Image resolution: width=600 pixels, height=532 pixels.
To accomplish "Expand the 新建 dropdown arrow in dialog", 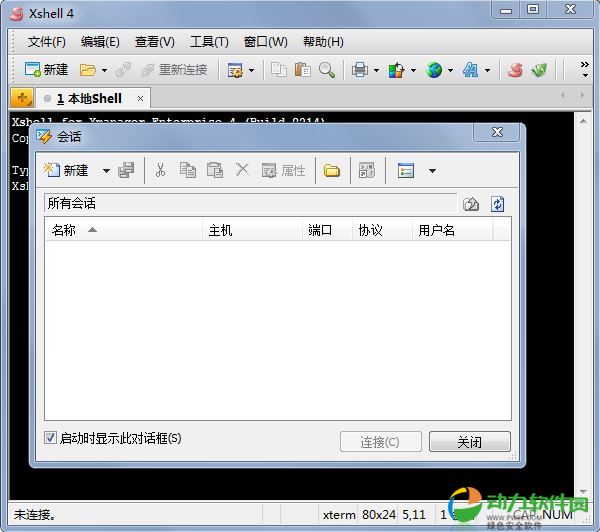I will [106, 171].
